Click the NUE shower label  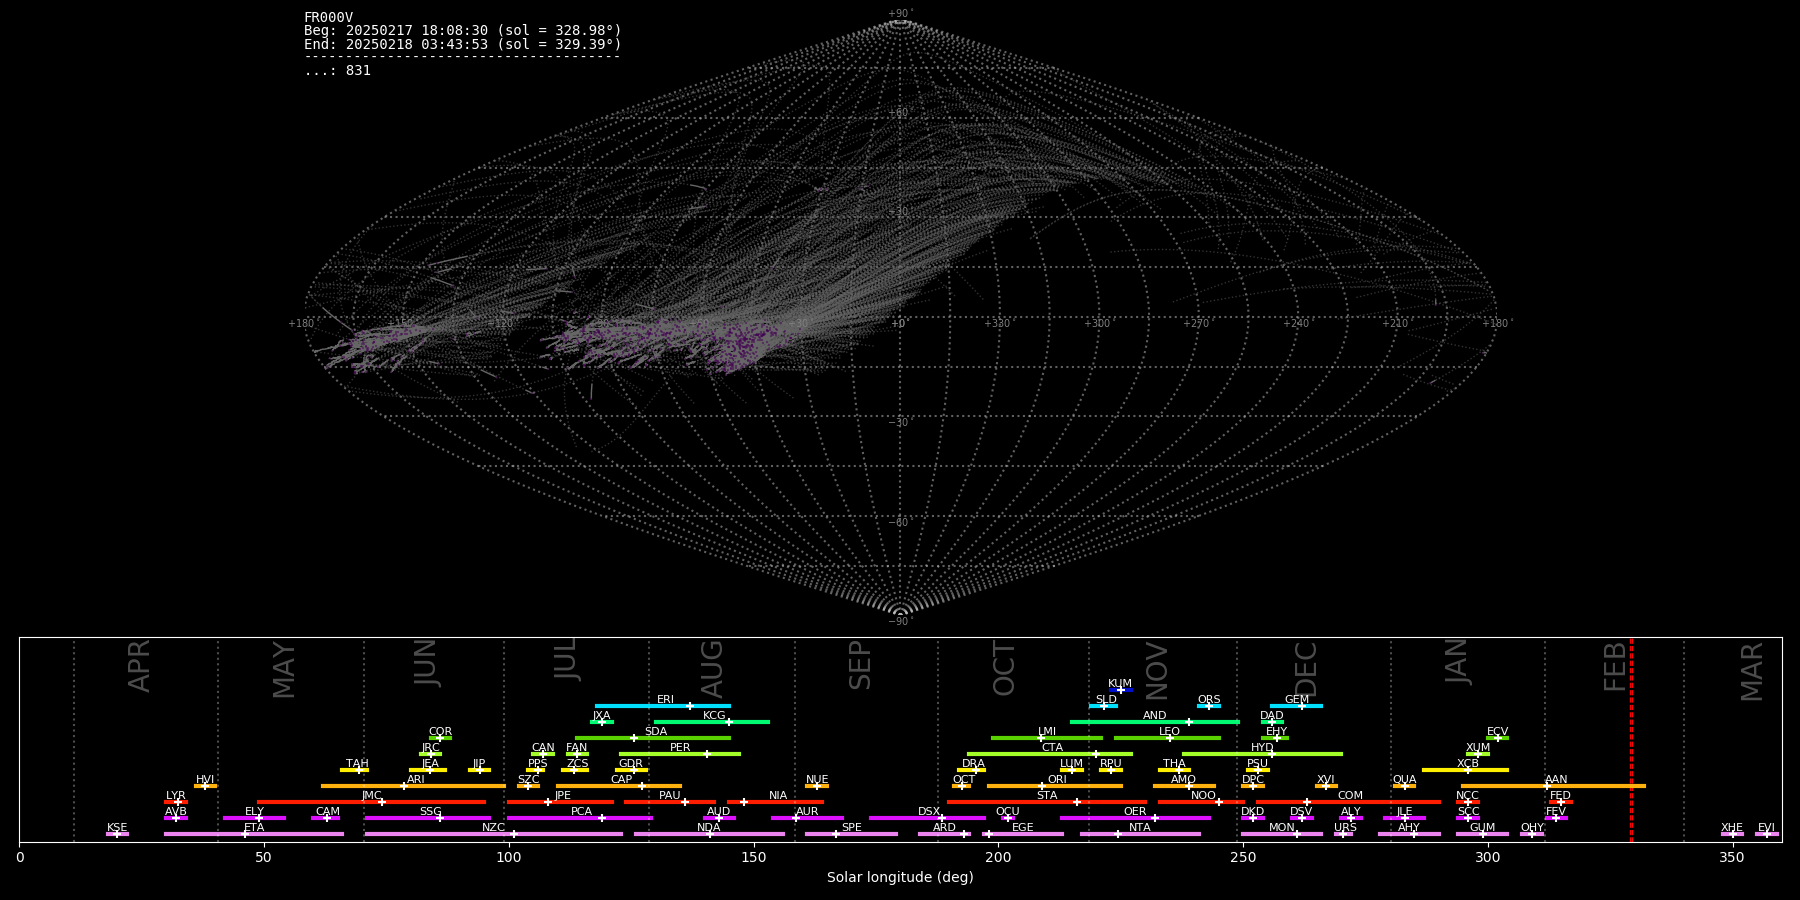817,779
